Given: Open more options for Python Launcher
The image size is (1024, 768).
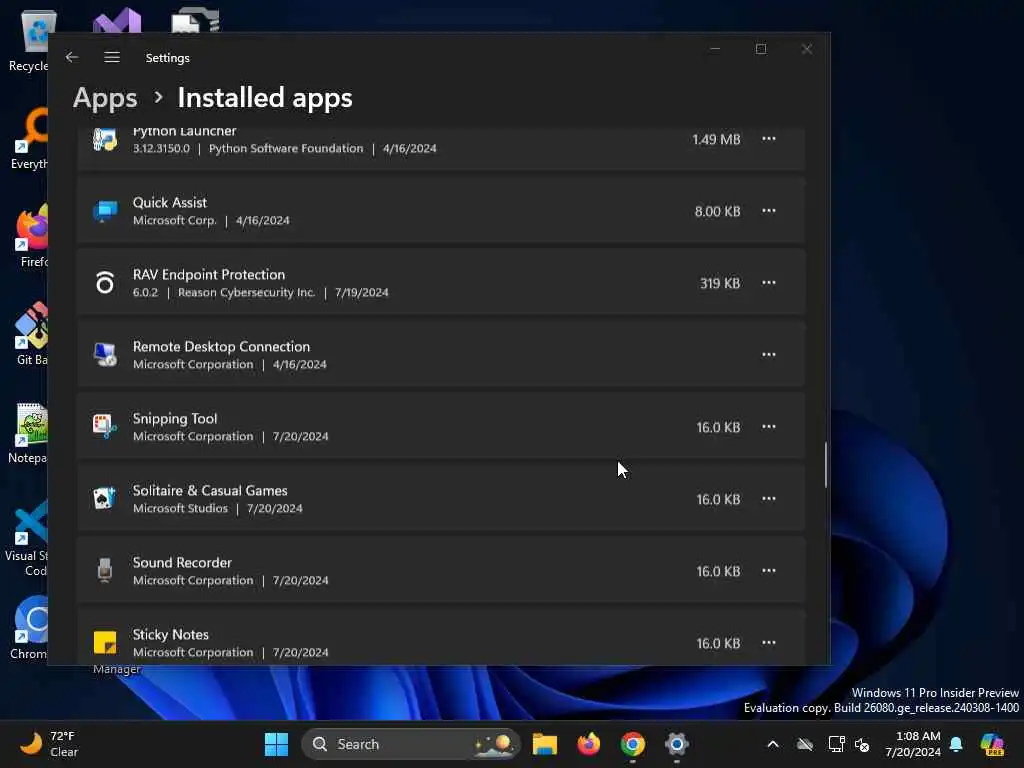Looking at the screenshot, I should point(769,138).
